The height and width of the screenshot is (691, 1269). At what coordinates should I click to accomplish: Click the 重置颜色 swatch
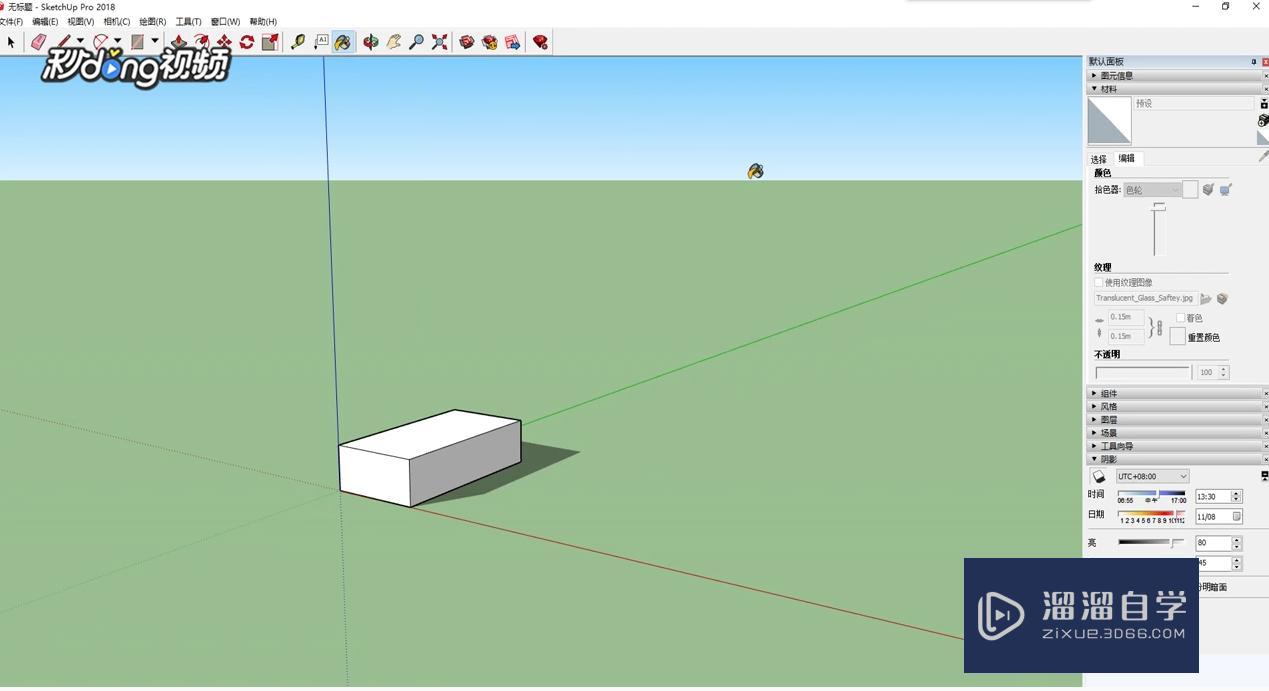click(1178, 336)
